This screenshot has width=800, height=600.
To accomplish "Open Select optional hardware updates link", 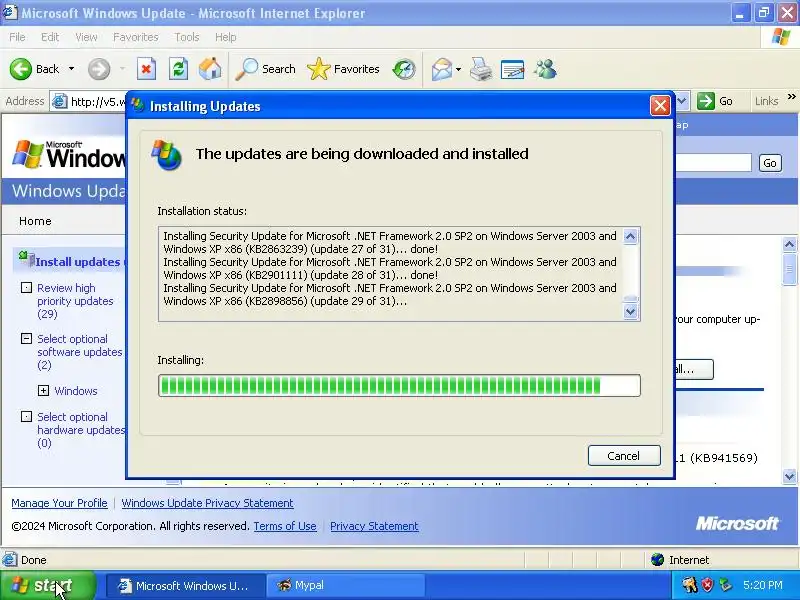I will coord(81,430).
